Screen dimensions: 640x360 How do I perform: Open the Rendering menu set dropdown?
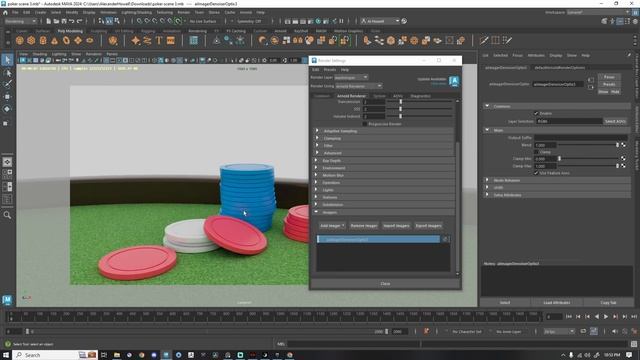click(x=20, y=21)
